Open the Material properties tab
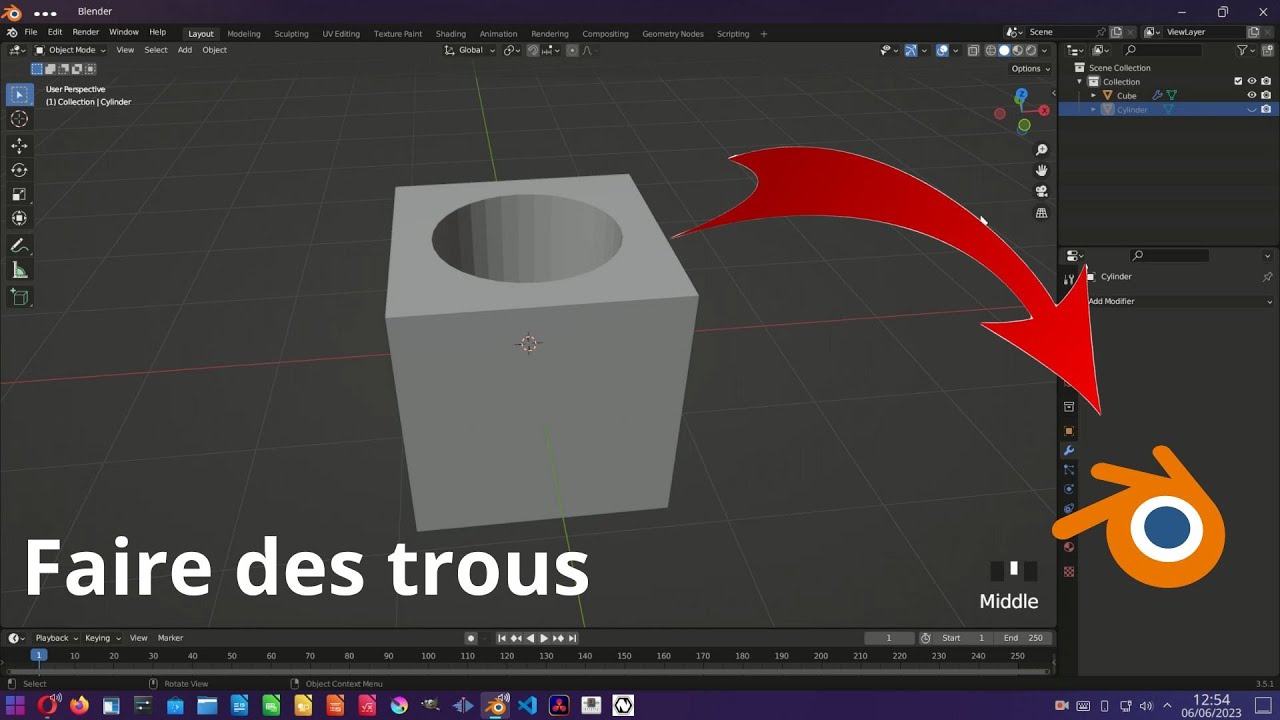1280x720 pixels. (1069, 547)
